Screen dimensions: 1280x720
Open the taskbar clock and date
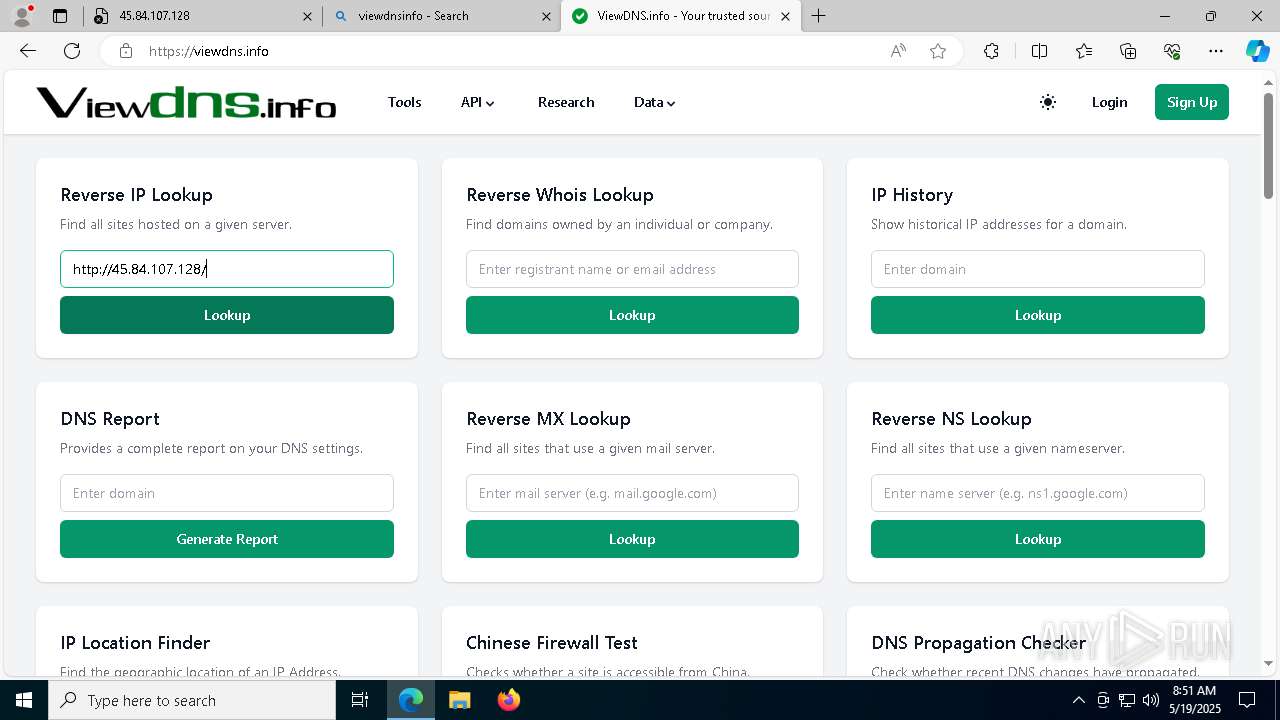click(x=1194, y=700)
